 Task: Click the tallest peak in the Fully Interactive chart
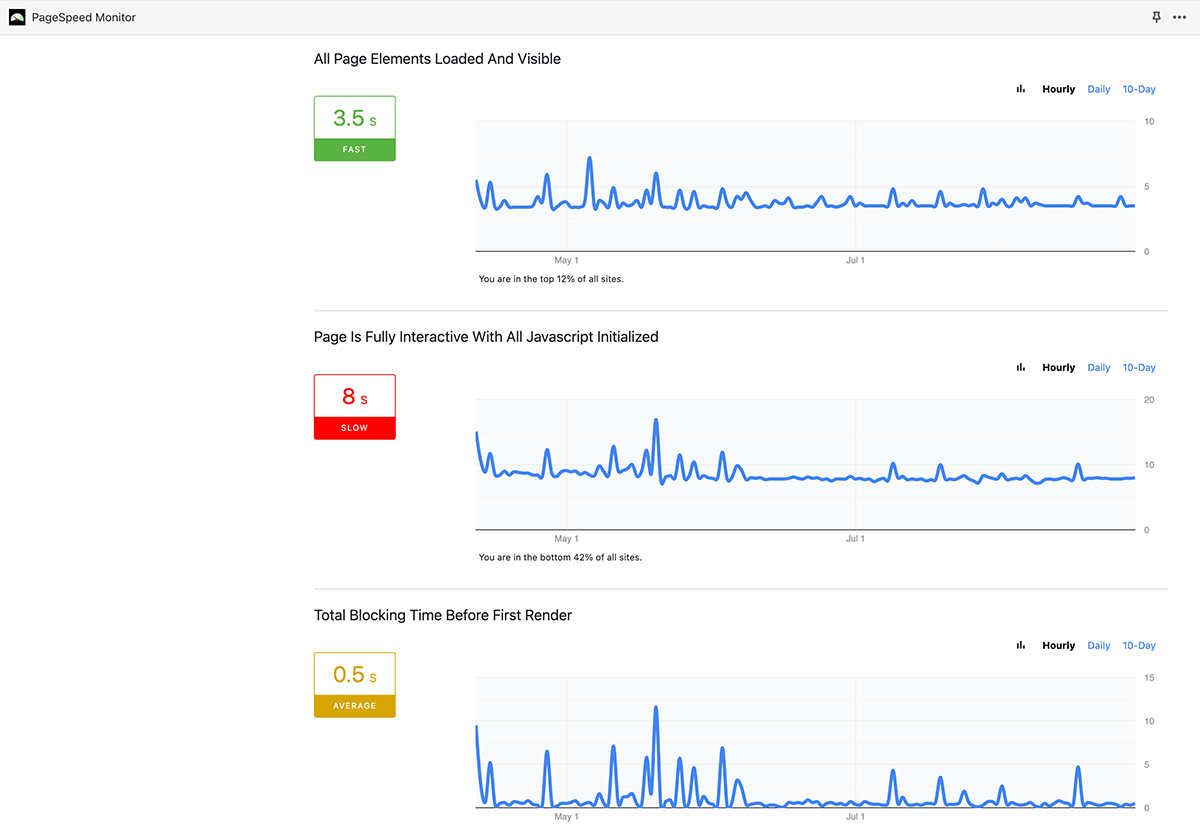656,421
